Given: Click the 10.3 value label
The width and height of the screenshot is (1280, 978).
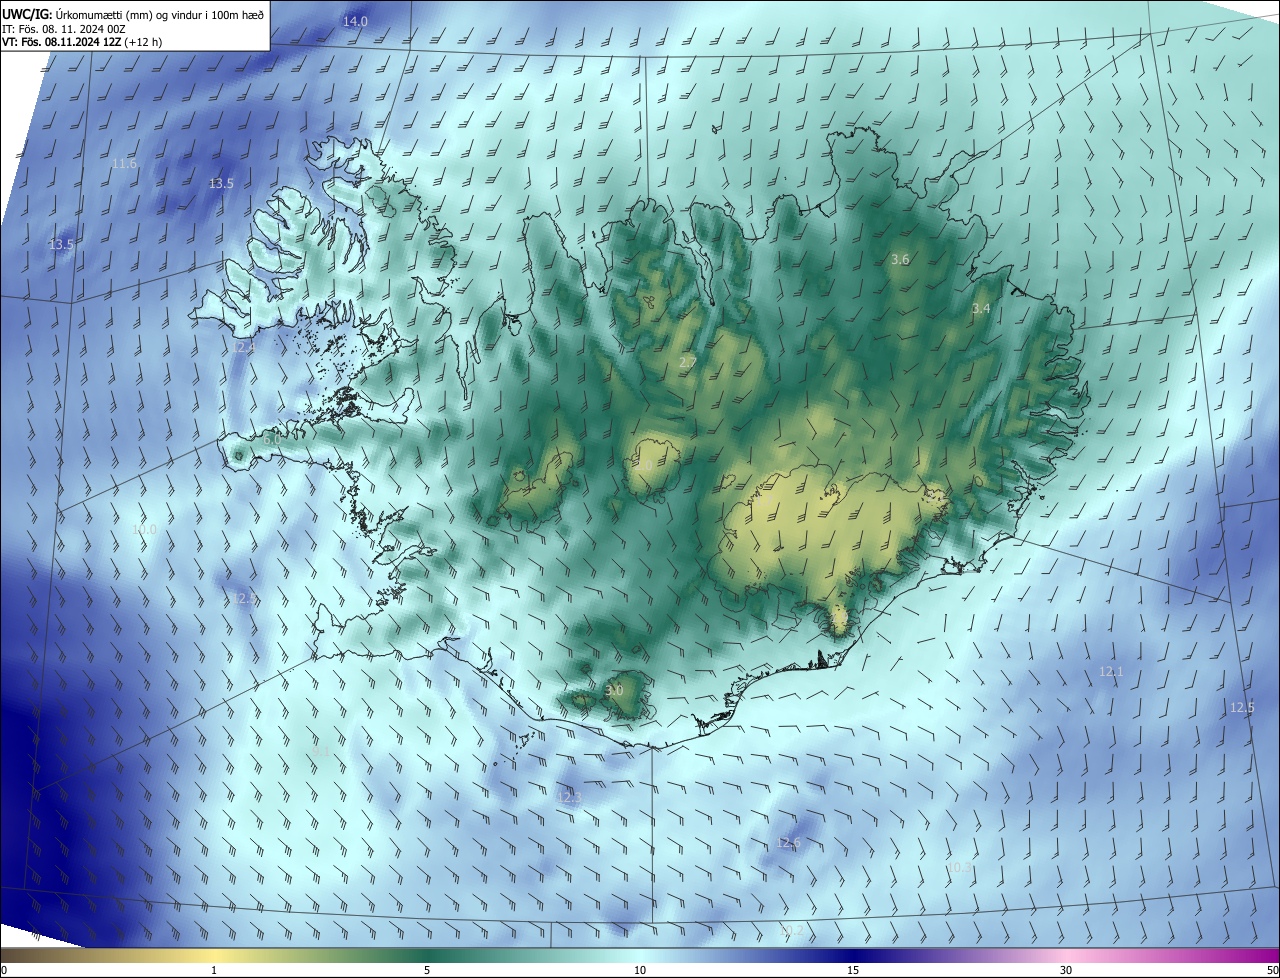Looking at the screenshot, I should tap(959, 867).
